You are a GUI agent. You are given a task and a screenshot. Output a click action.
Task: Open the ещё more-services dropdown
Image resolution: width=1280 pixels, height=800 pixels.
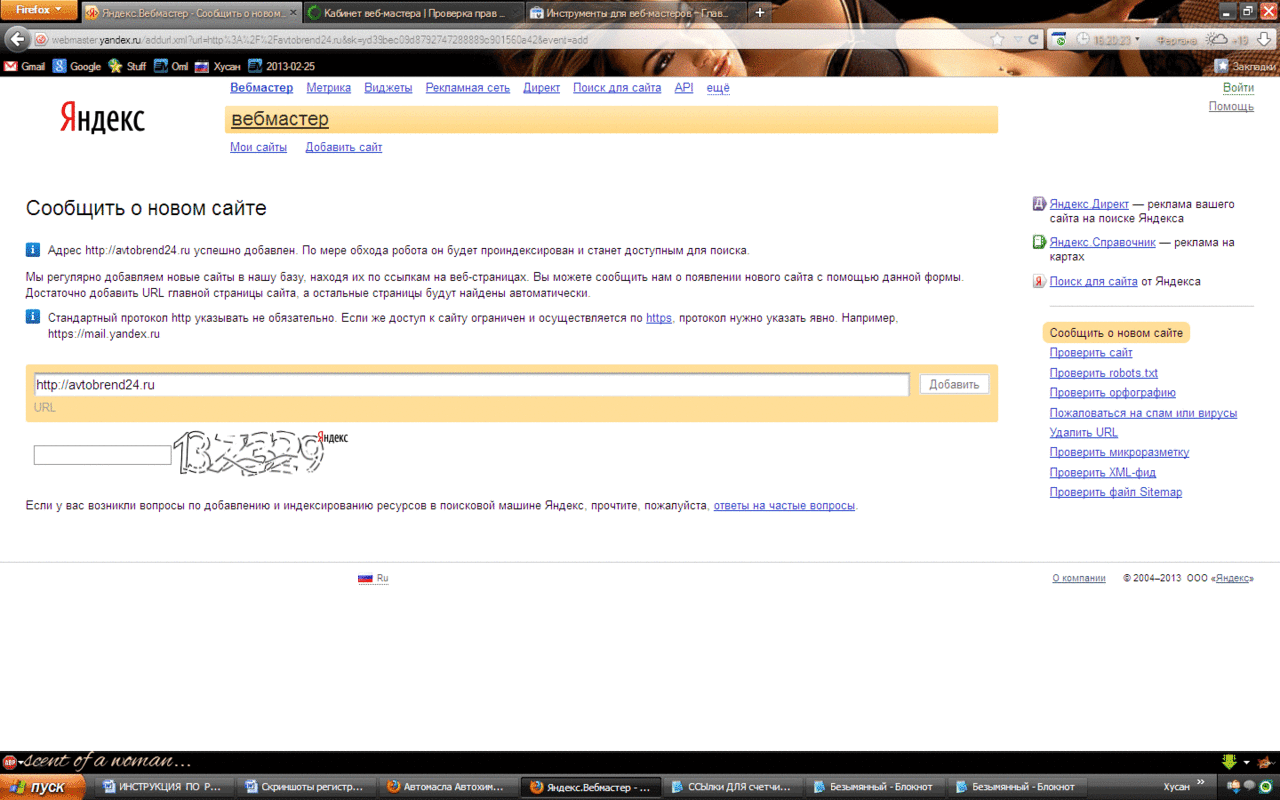(718, 88)
